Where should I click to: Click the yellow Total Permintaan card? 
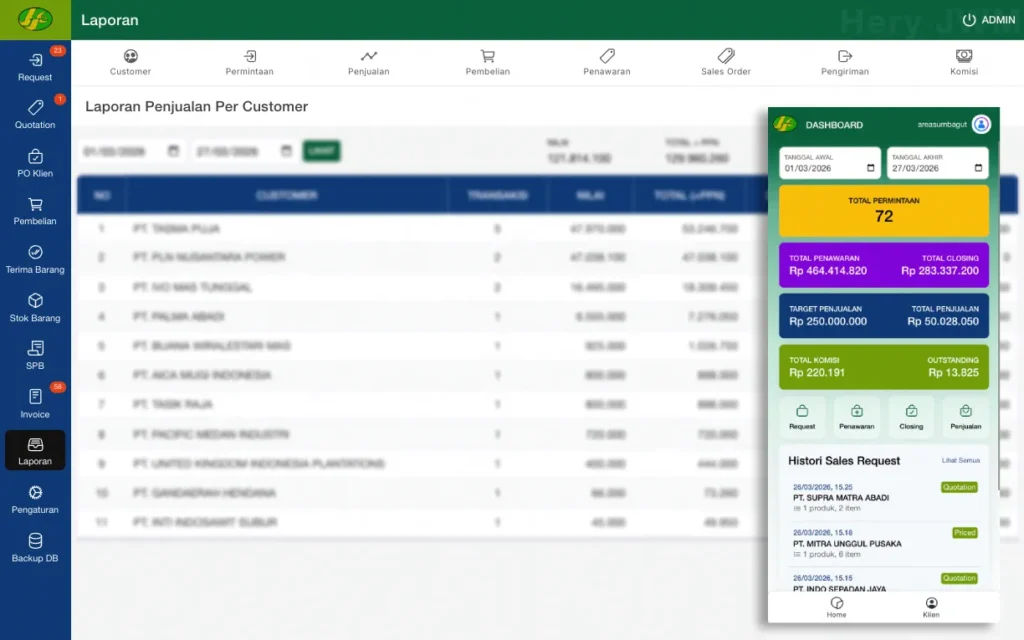(883, 210)
